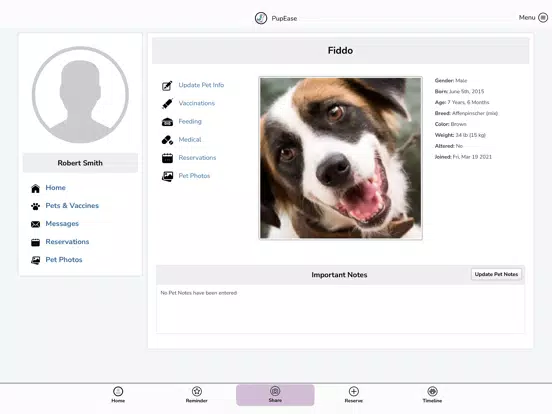Switch to the Reminder tab in bottom bar

point(196,395)
